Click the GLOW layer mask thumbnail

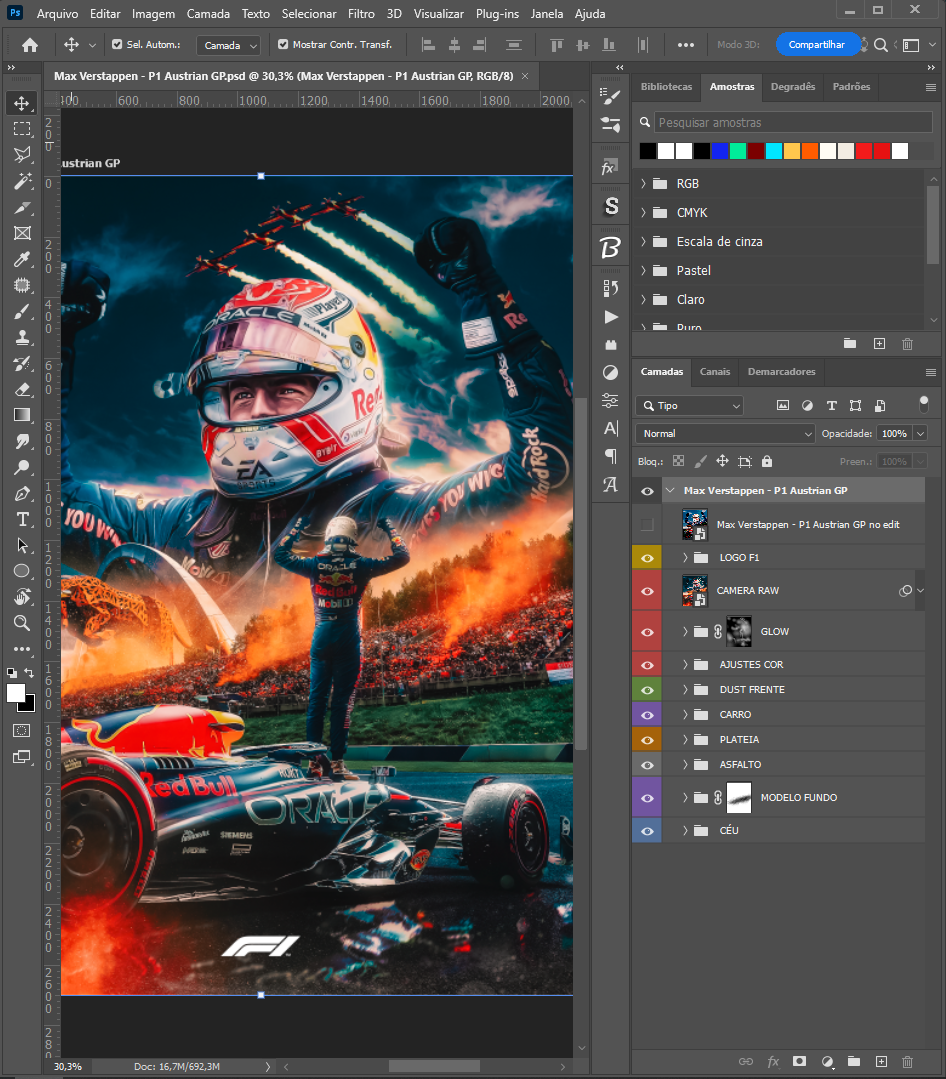pyautogui.click(x=739, y=632)
